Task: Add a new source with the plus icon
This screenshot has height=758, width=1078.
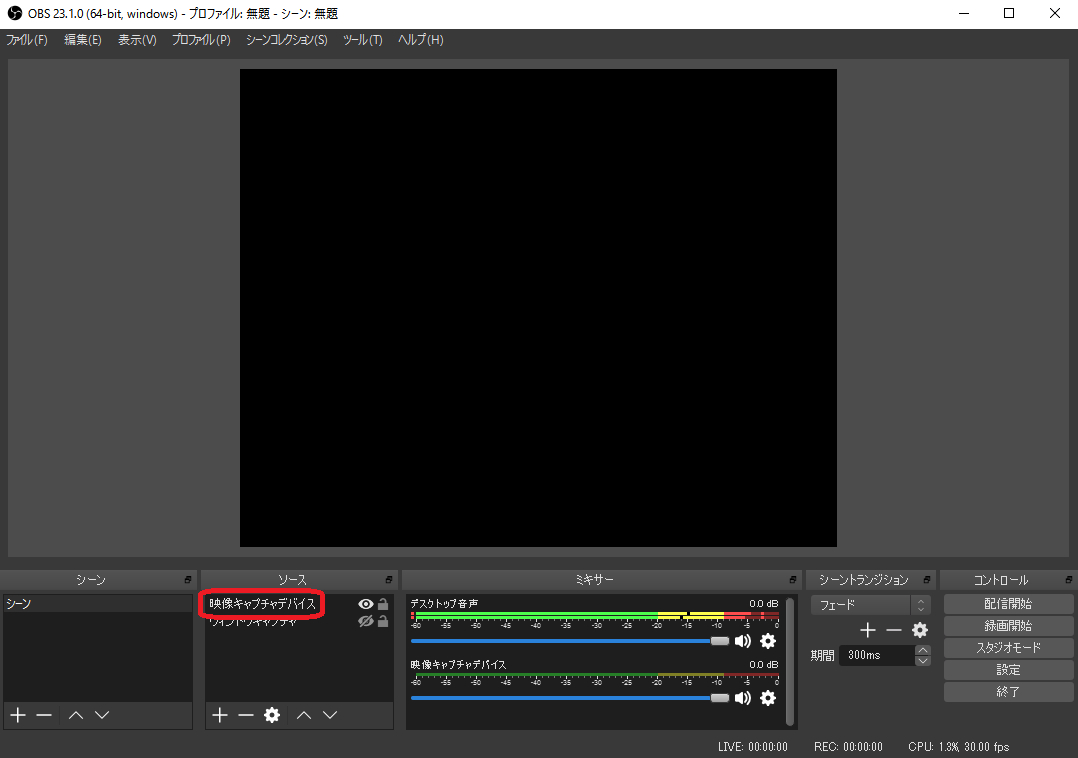Action: point(220,715)
